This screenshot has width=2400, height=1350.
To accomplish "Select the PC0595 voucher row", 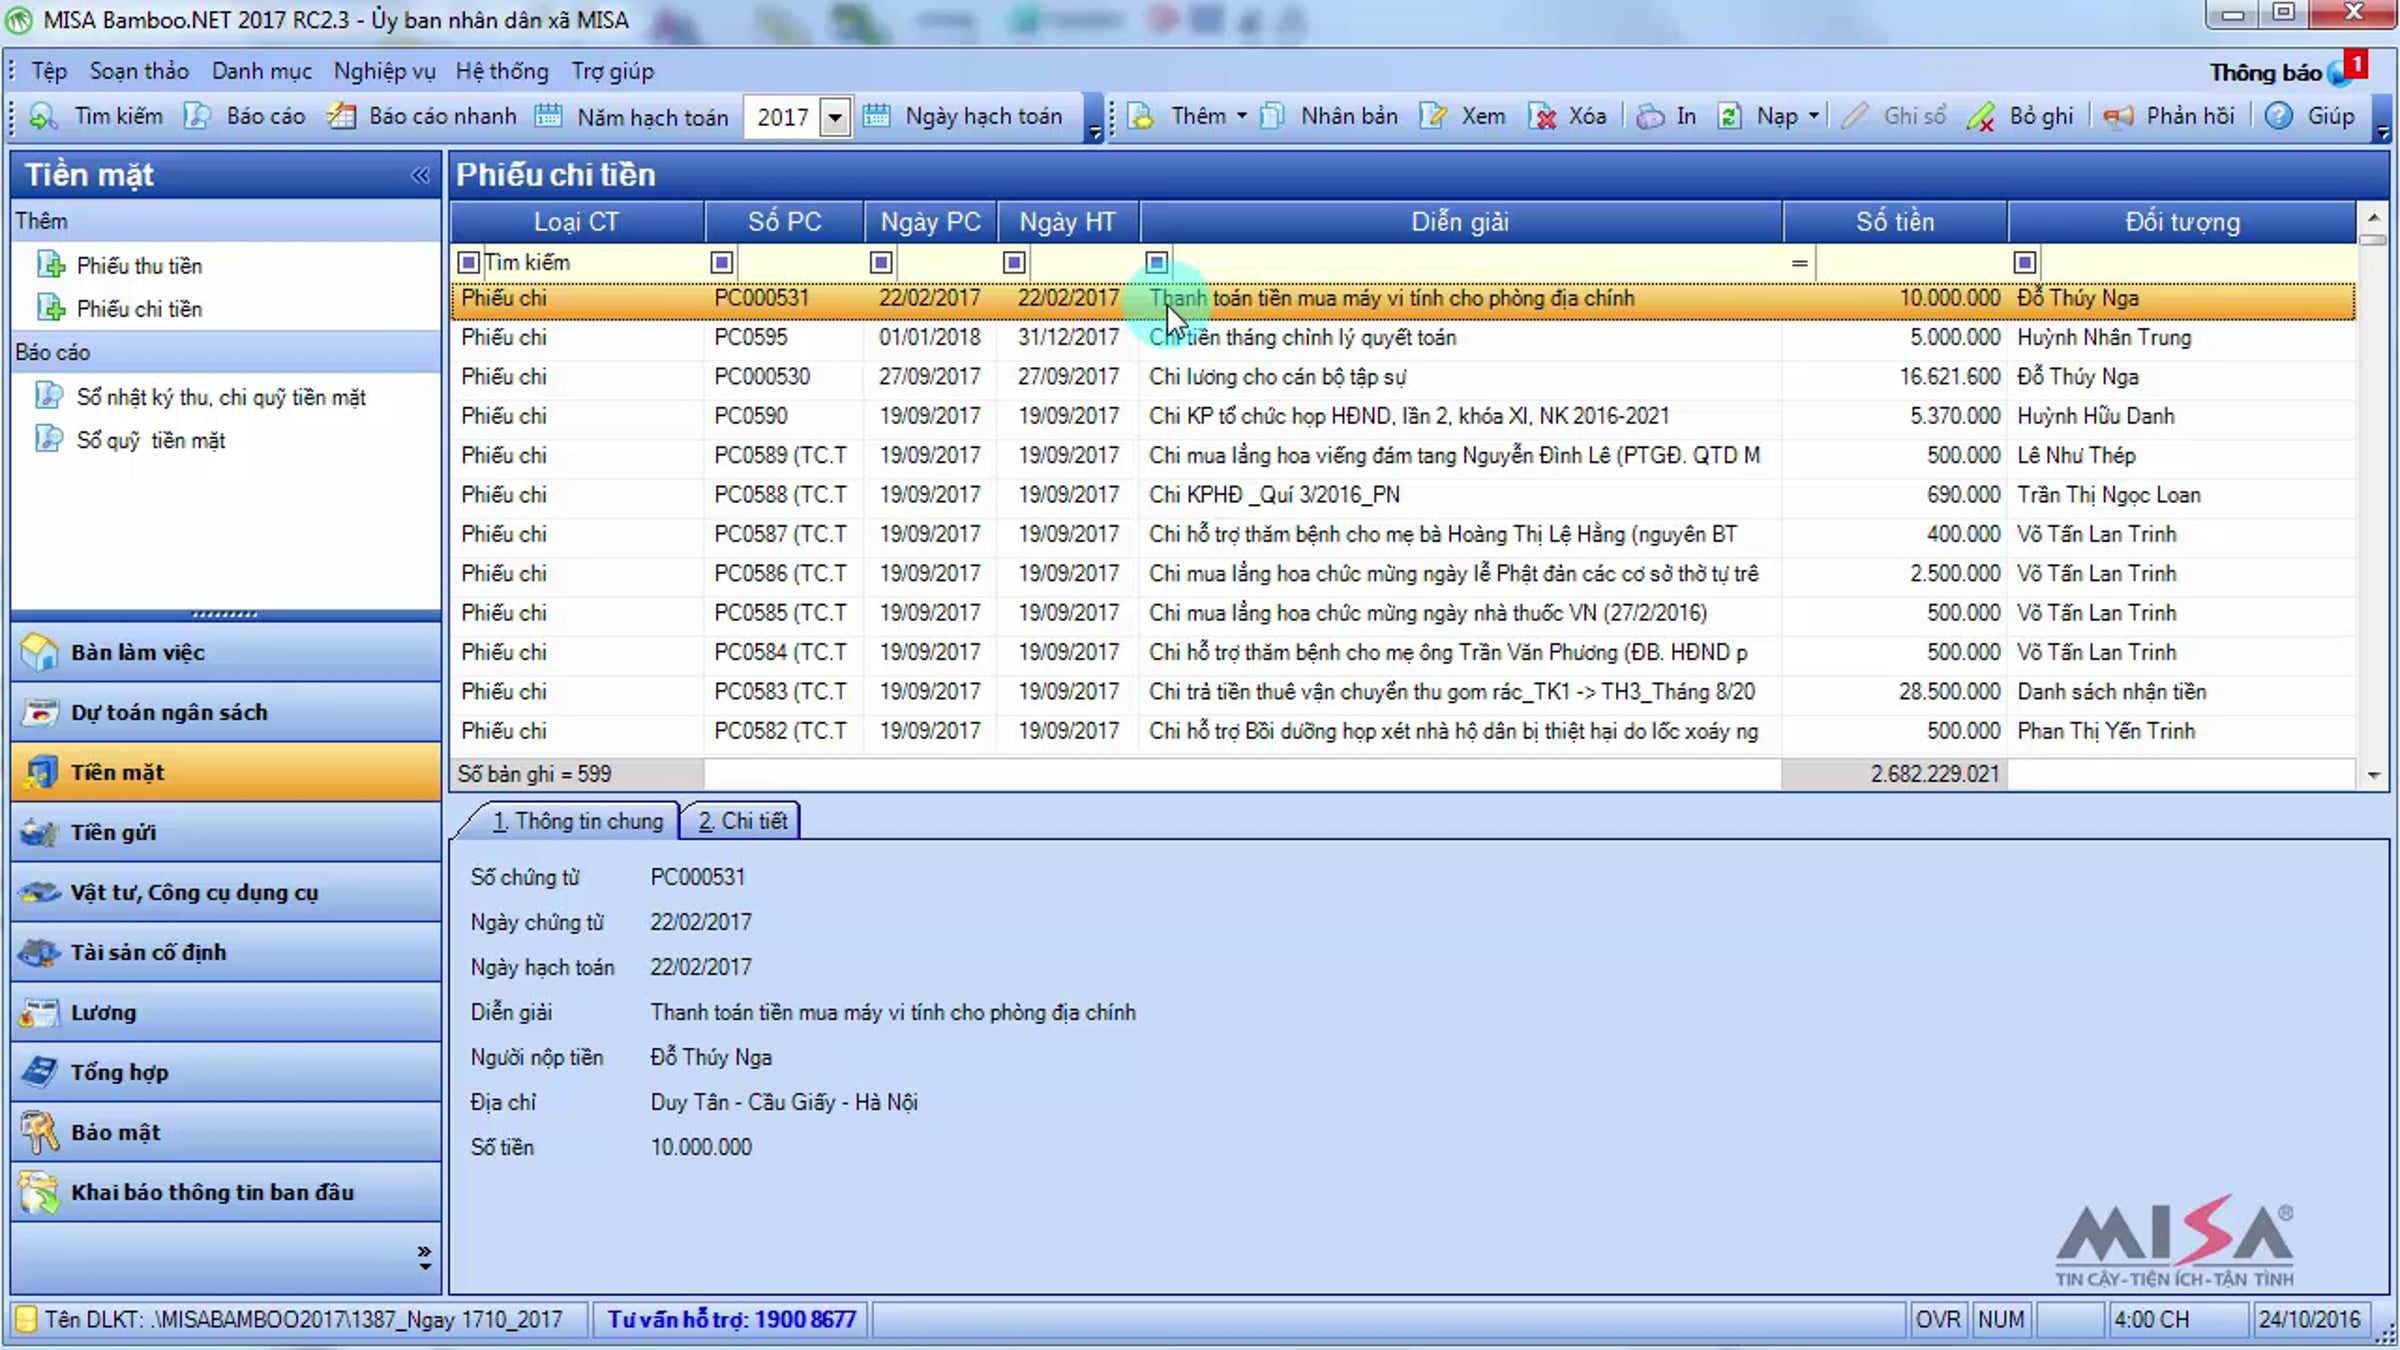I will pos(1403,337).
